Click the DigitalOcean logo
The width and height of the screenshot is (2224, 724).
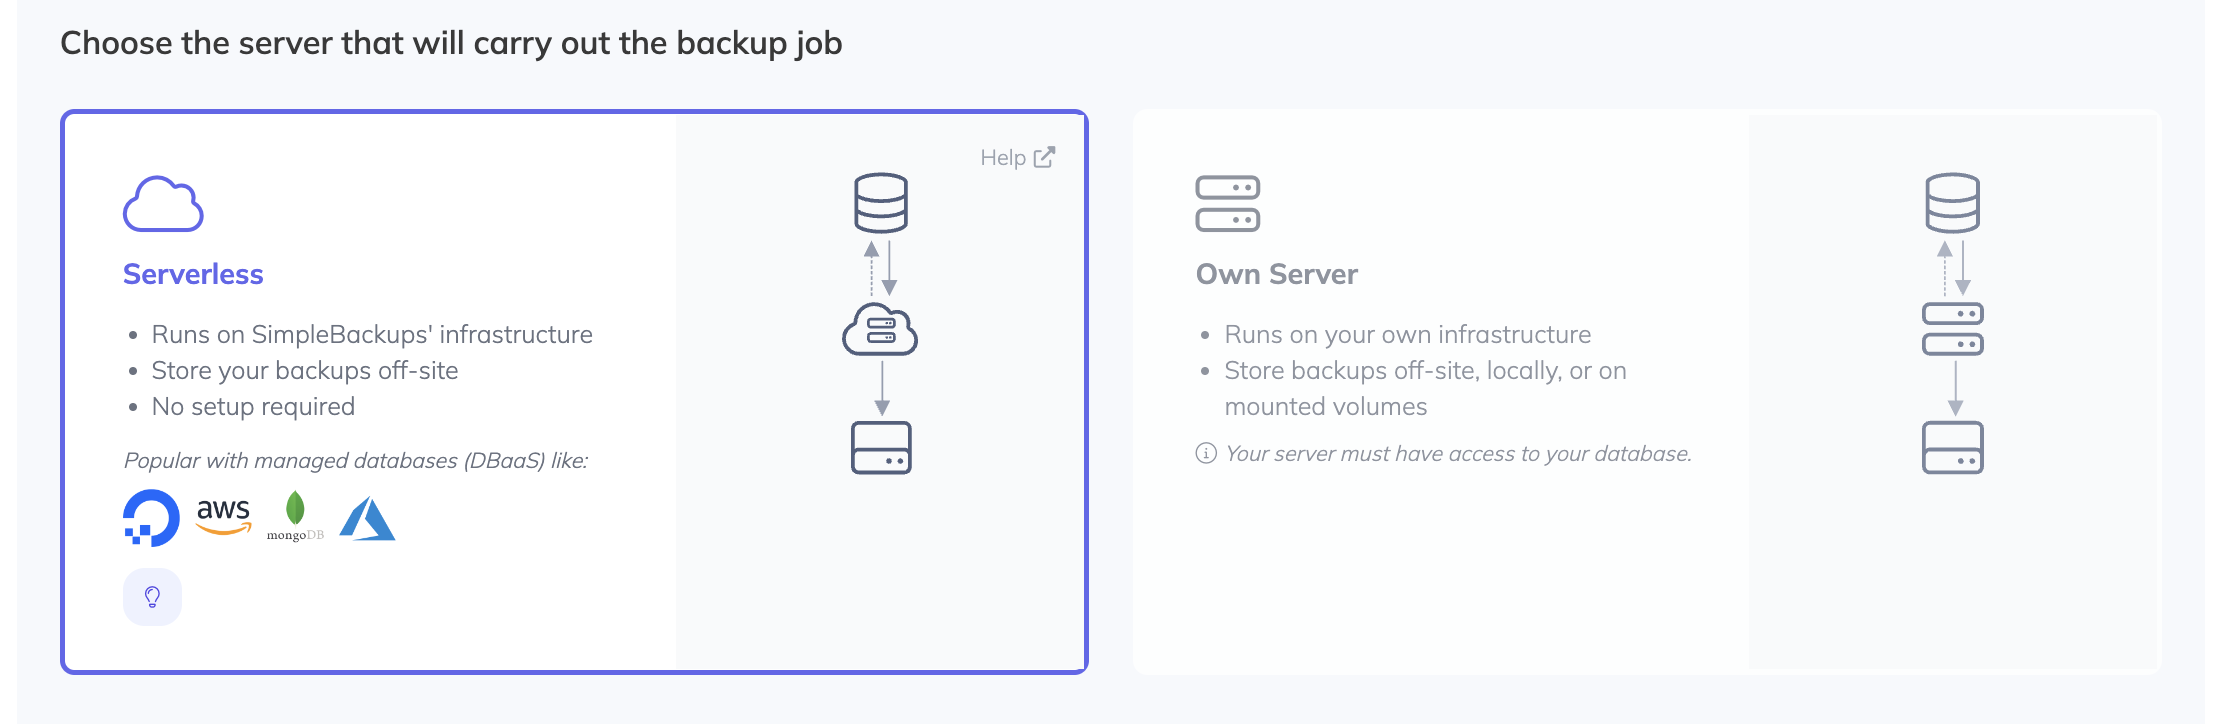coord(151,518)
